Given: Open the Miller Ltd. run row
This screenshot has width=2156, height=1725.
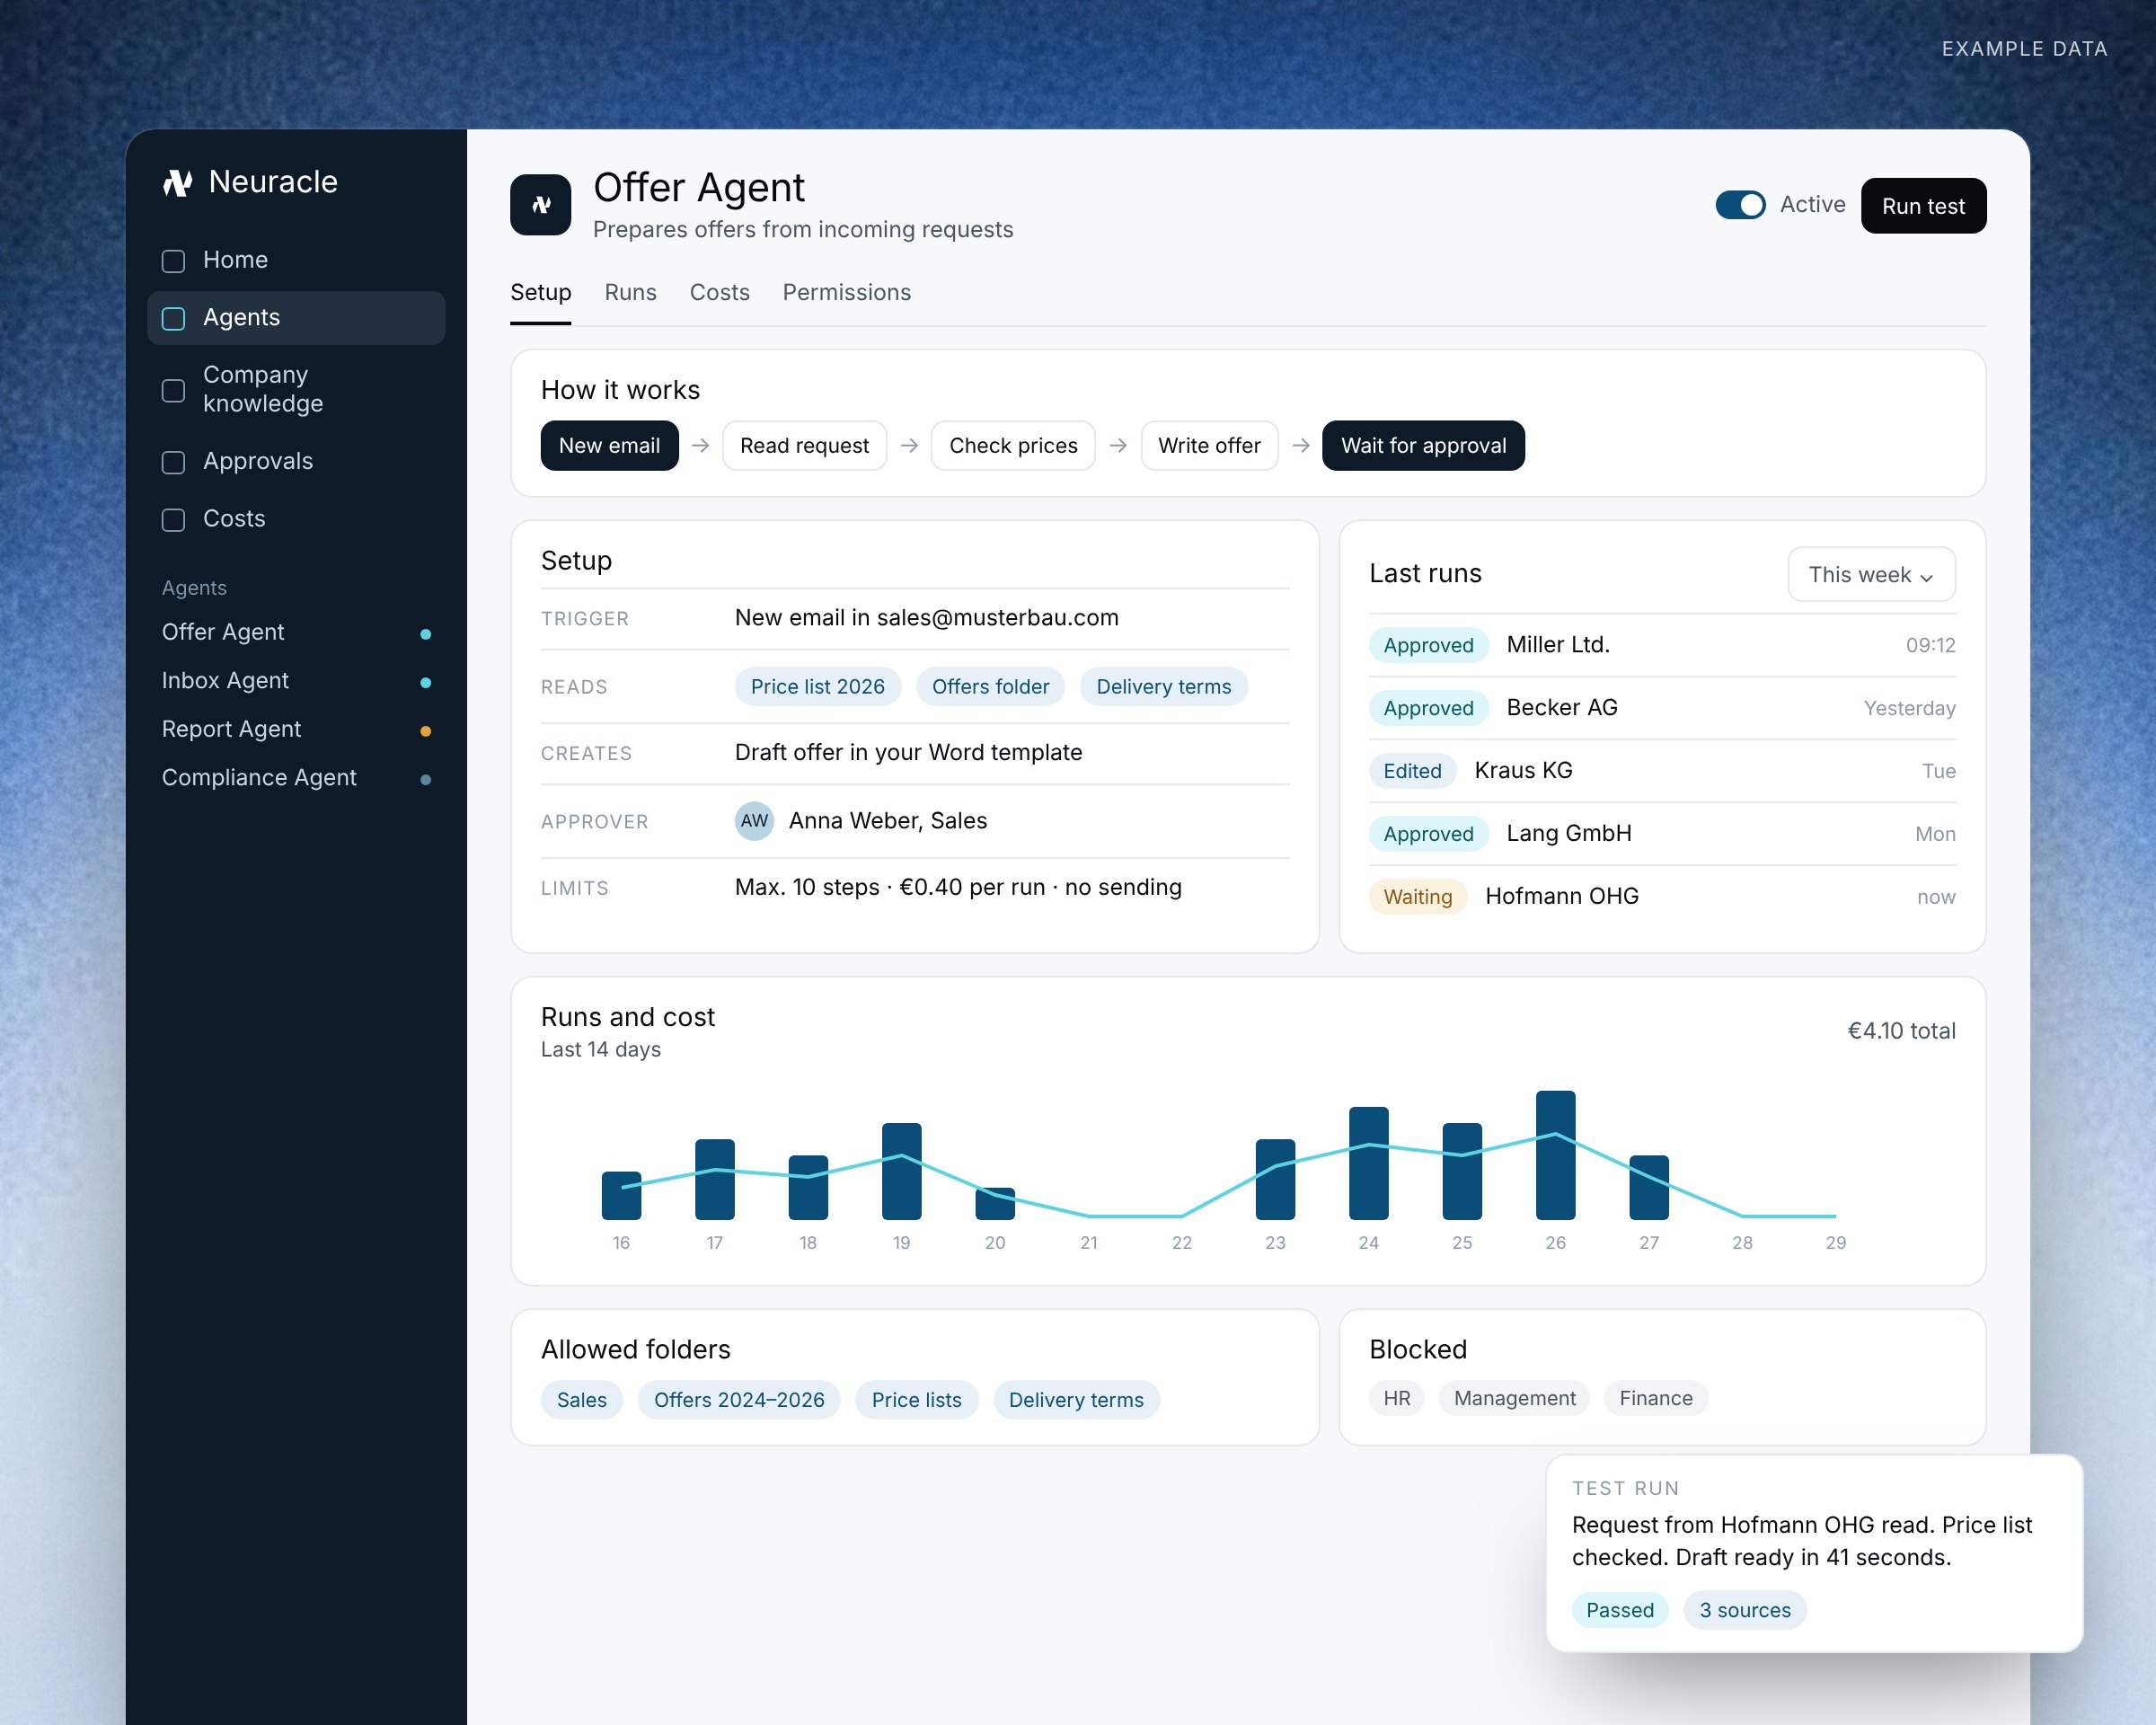Looking at the screenshot, I should pyautogui.click(x=1662, y=645).
